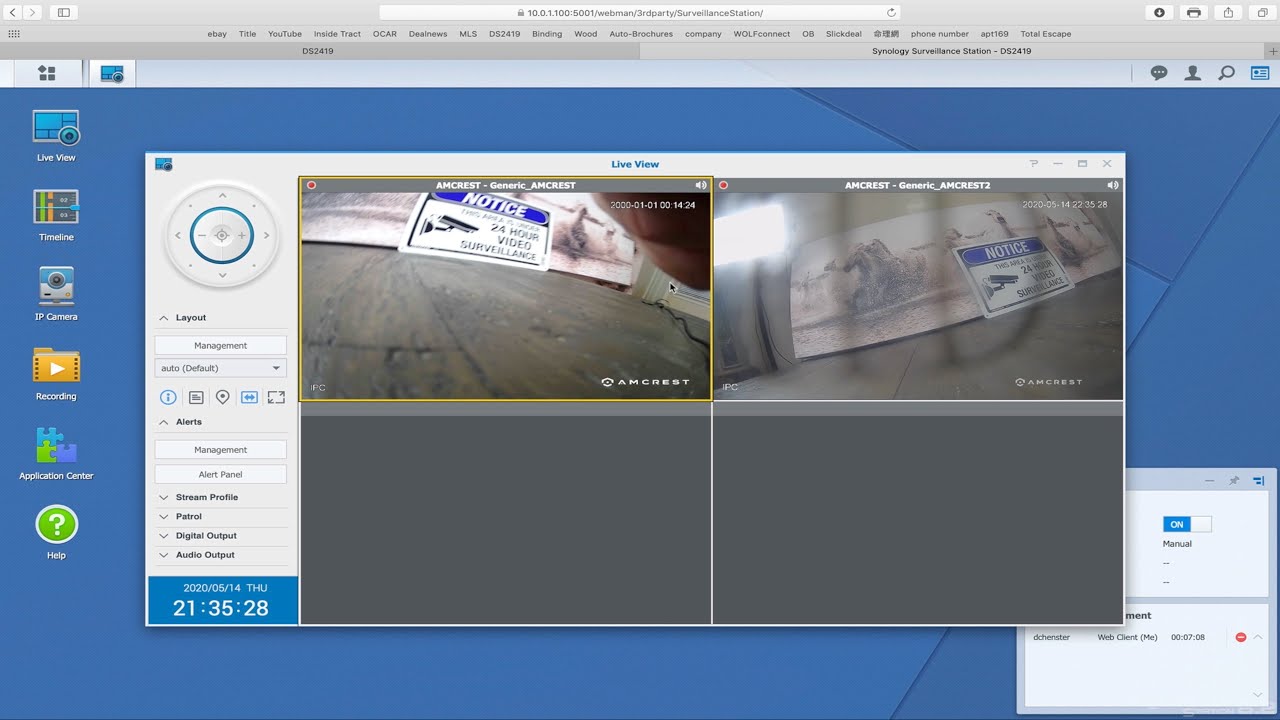Open the E-Map location pin icon

pyautogui.click(x=222, y=397)
